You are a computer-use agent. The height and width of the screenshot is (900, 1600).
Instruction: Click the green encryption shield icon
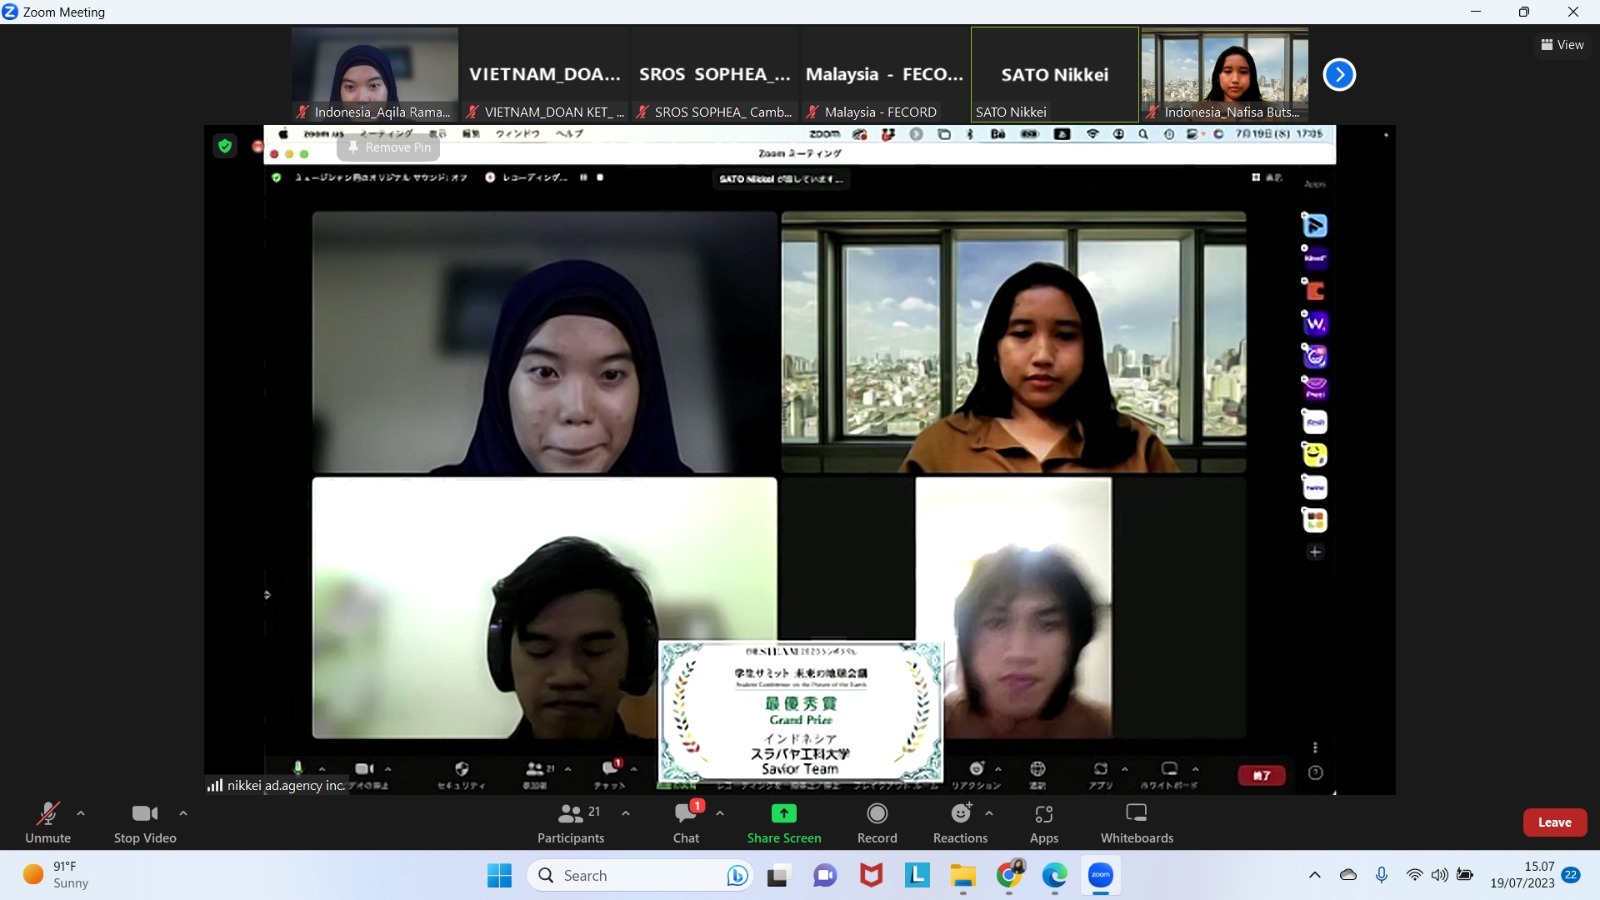click(x=225, y=146)
